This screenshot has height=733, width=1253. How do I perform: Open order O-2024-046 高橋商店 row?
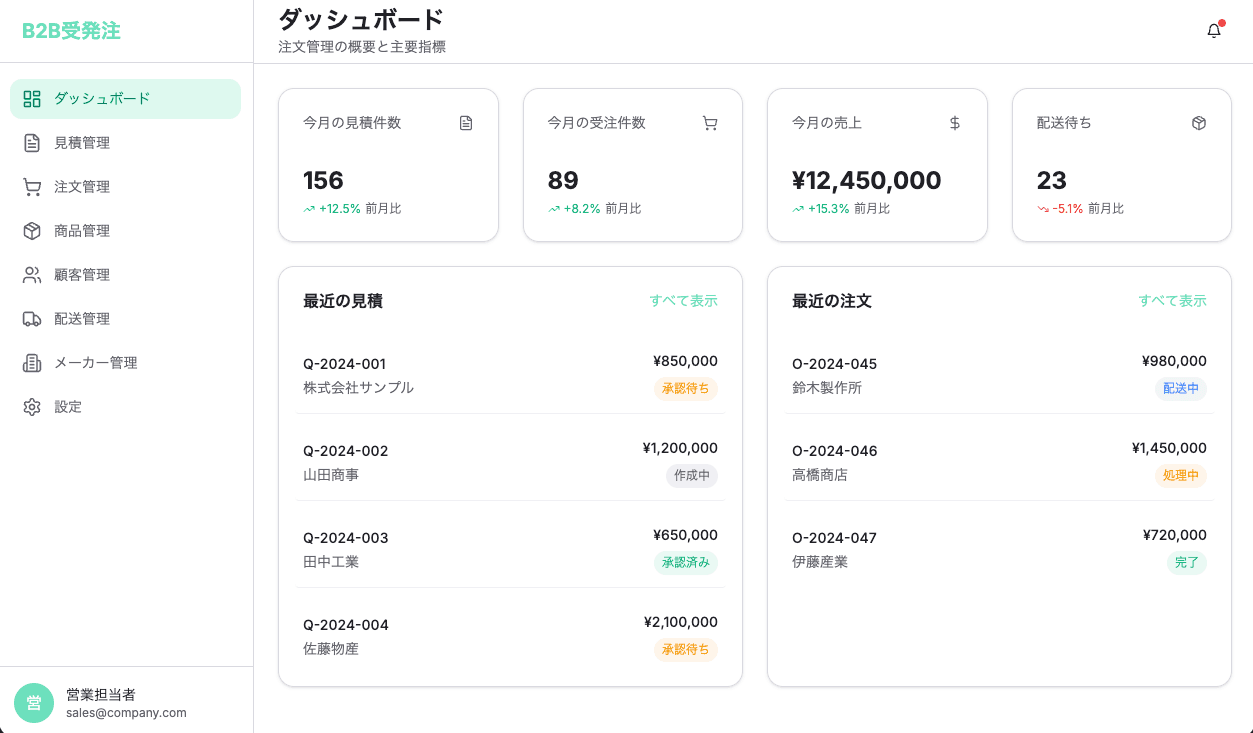point(999,462)
